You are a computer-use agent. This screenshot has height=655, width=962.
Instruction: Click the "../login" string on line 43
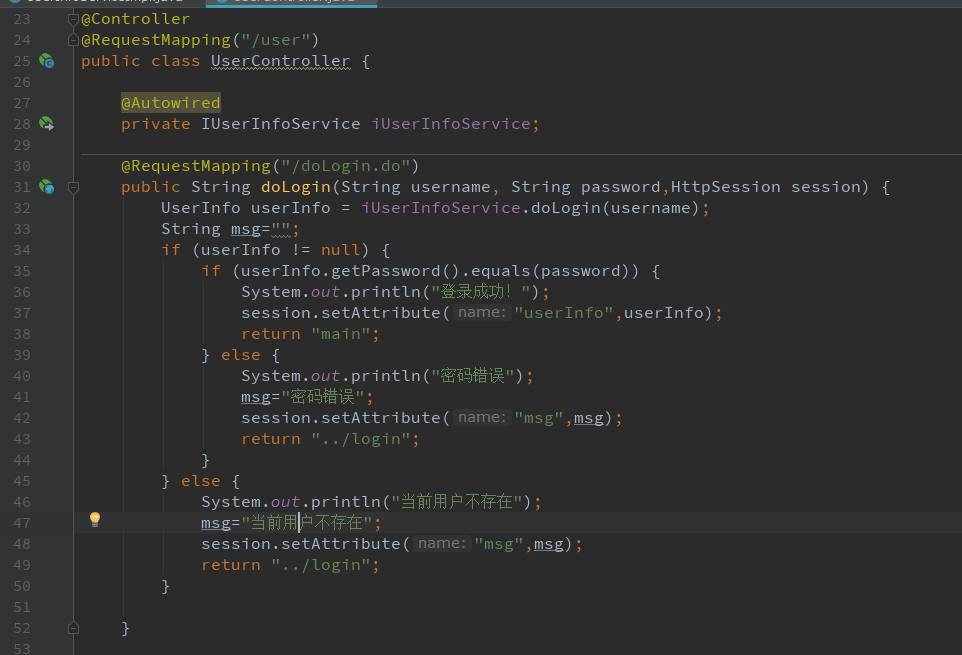point(361,439)
